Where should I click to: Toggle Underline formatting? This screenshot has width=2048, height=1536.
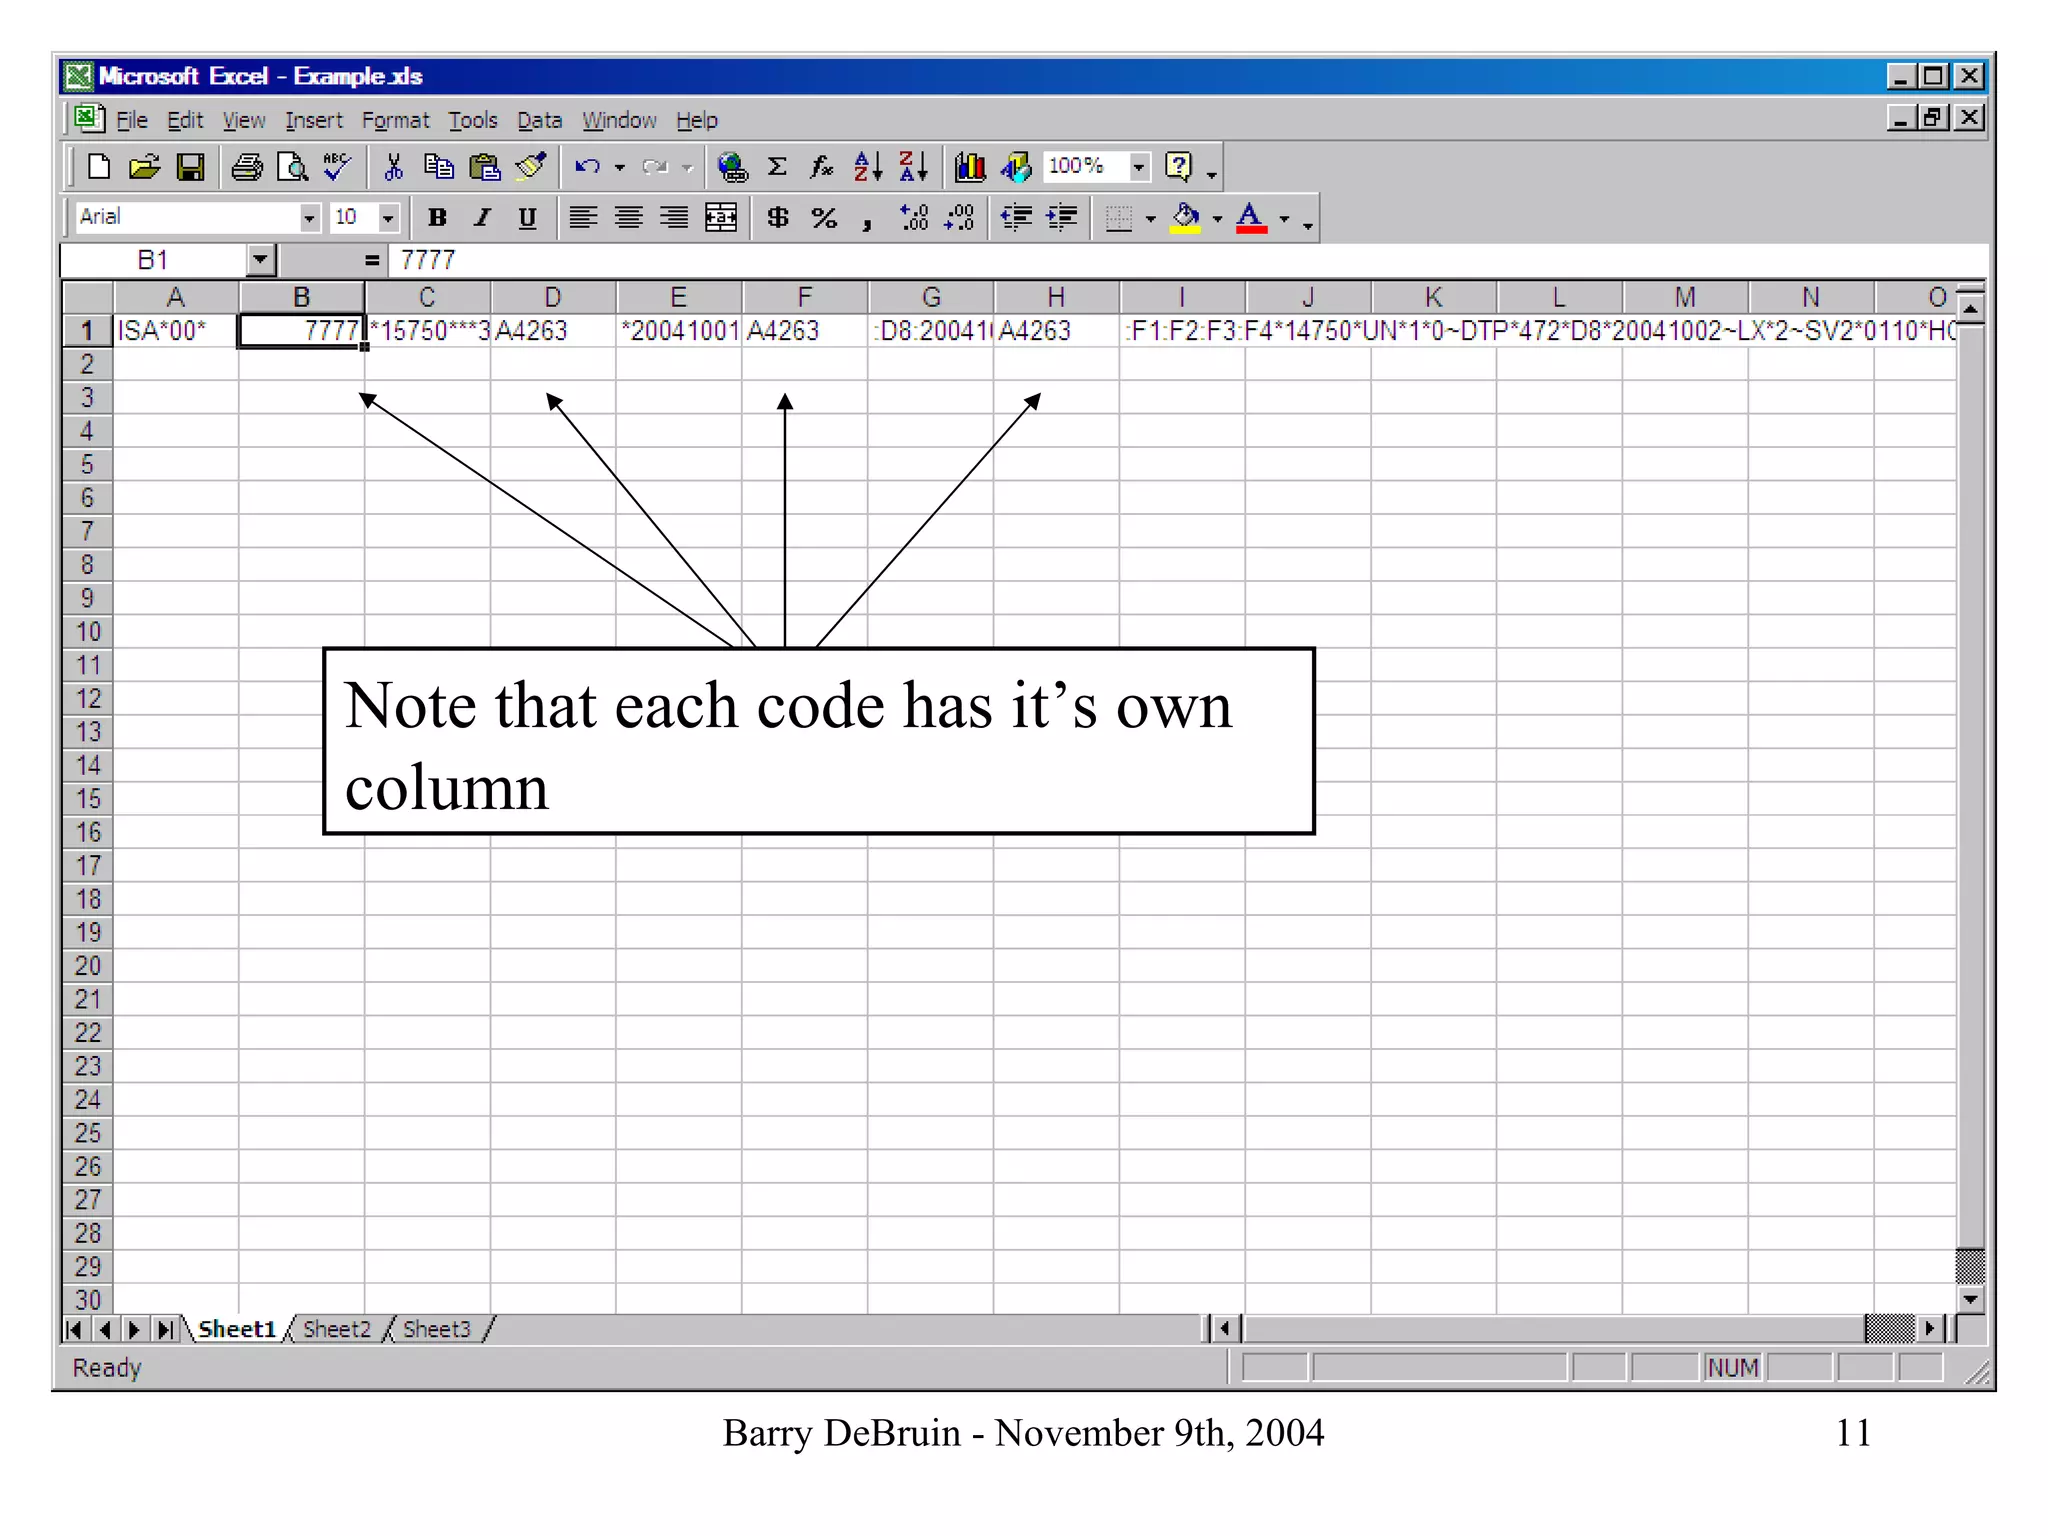[527, 218]
